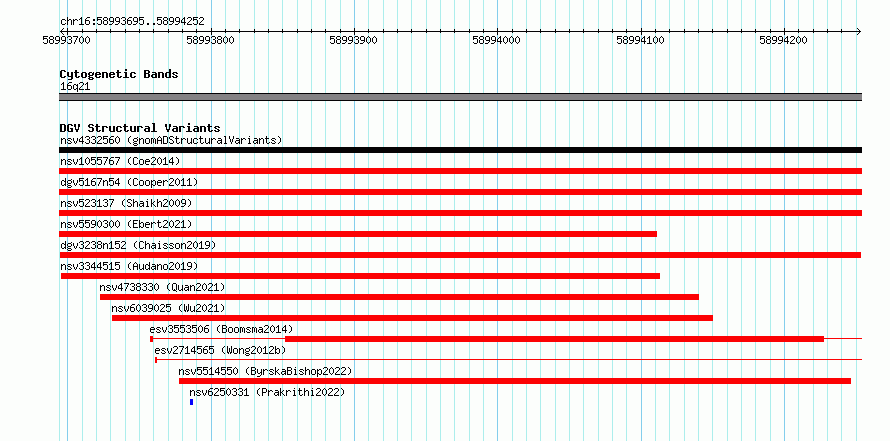Click ruler position 58993700

coord(66,40)
